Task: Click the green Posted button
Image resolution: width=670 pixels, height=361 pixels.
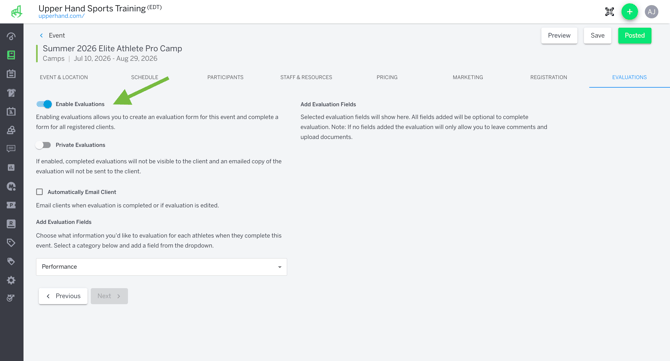Action: pos(635,35)
